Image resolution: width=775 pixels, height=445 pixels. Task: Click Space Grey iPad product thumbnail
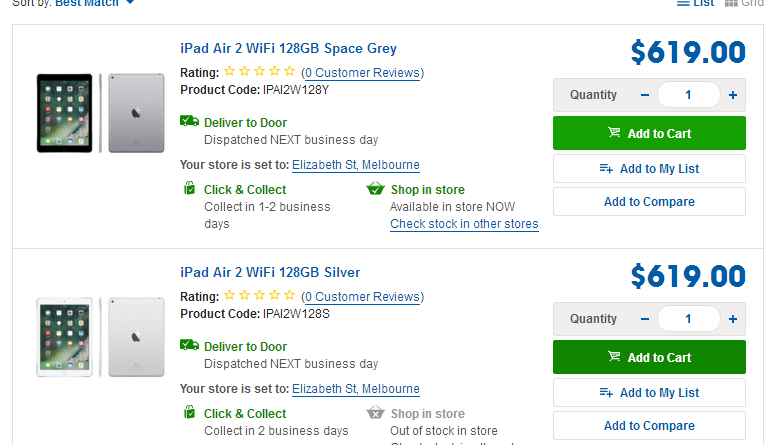click(x=100, y=113)
